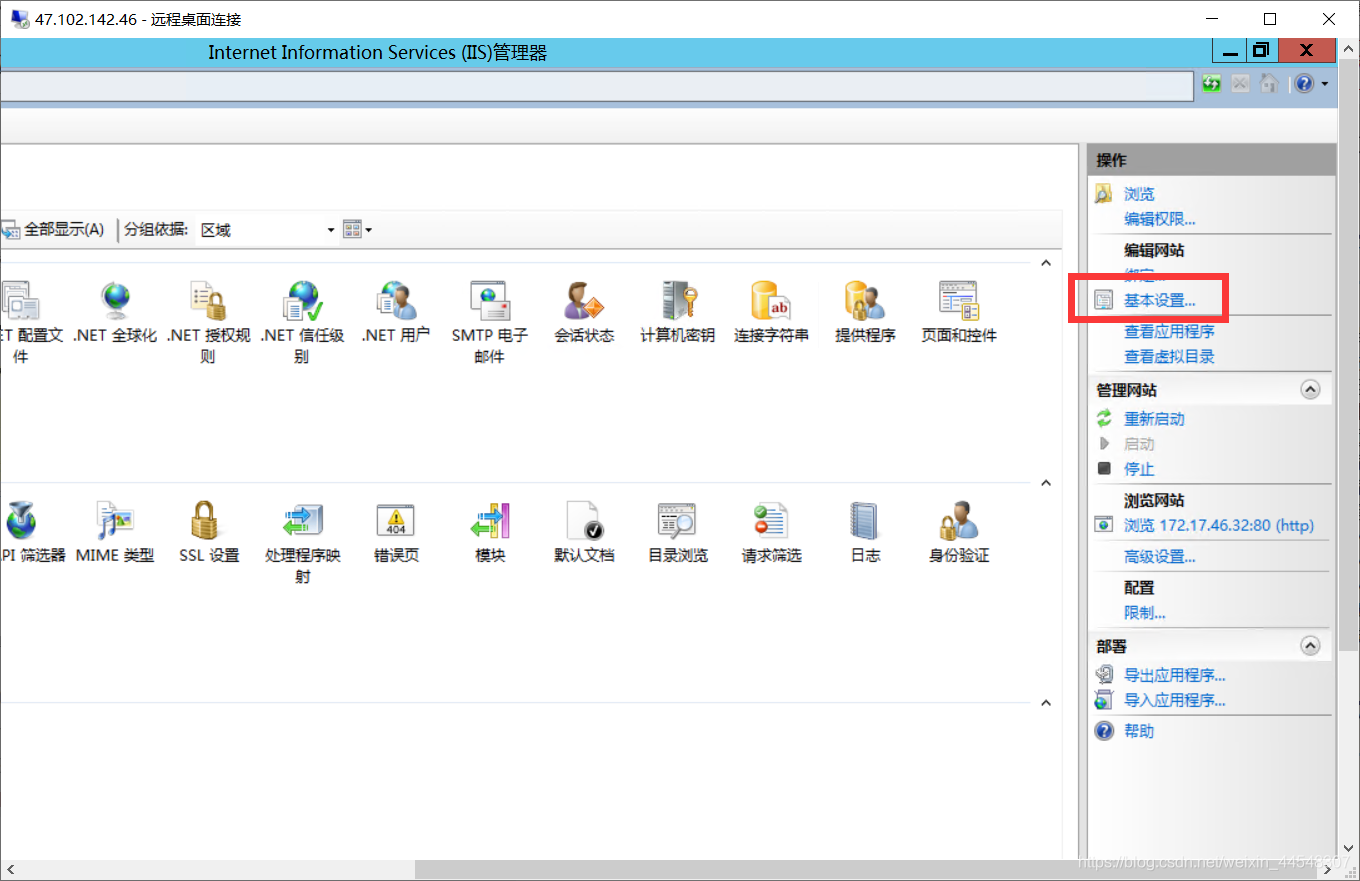Image resolution: width=1360 pixels, height=881 pixels.
Task: Click the help question mark toolbar icon
Action: click(1304, 84)
